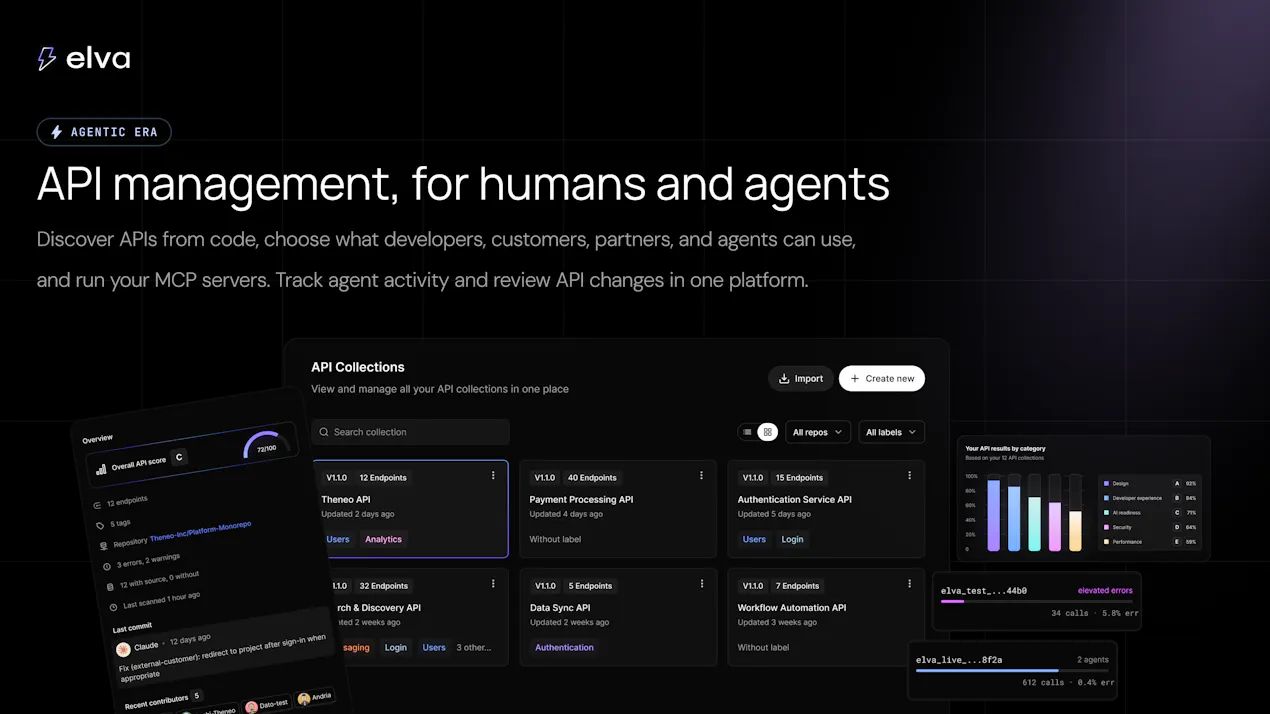Open three-dot menu on Search & Discovery API card
This screenshot has width=1270, height=714.
[493, 584]
